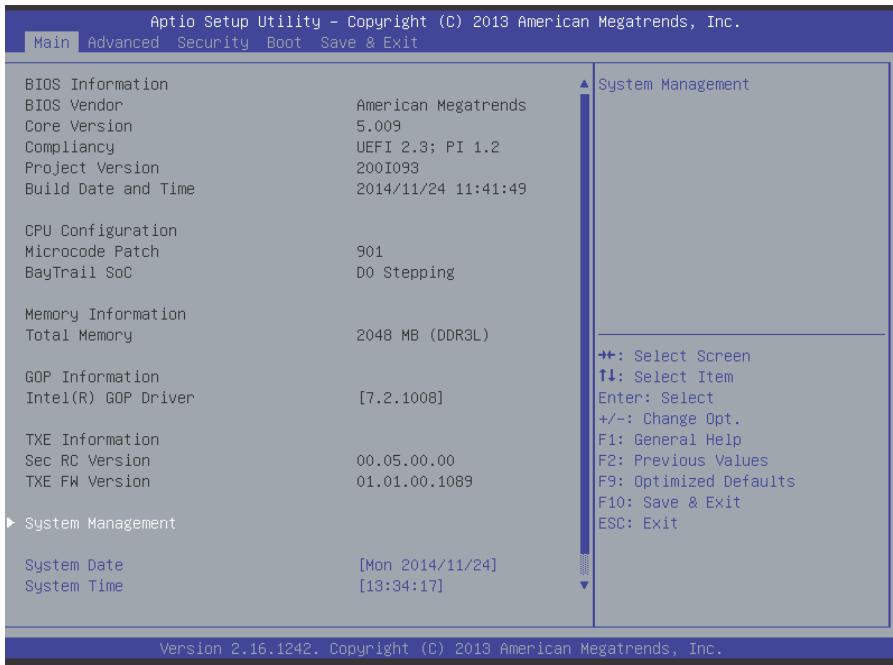This screenshot has width=893, height=665.
Task: Click the Total Memory value
Action: (423, 335)
